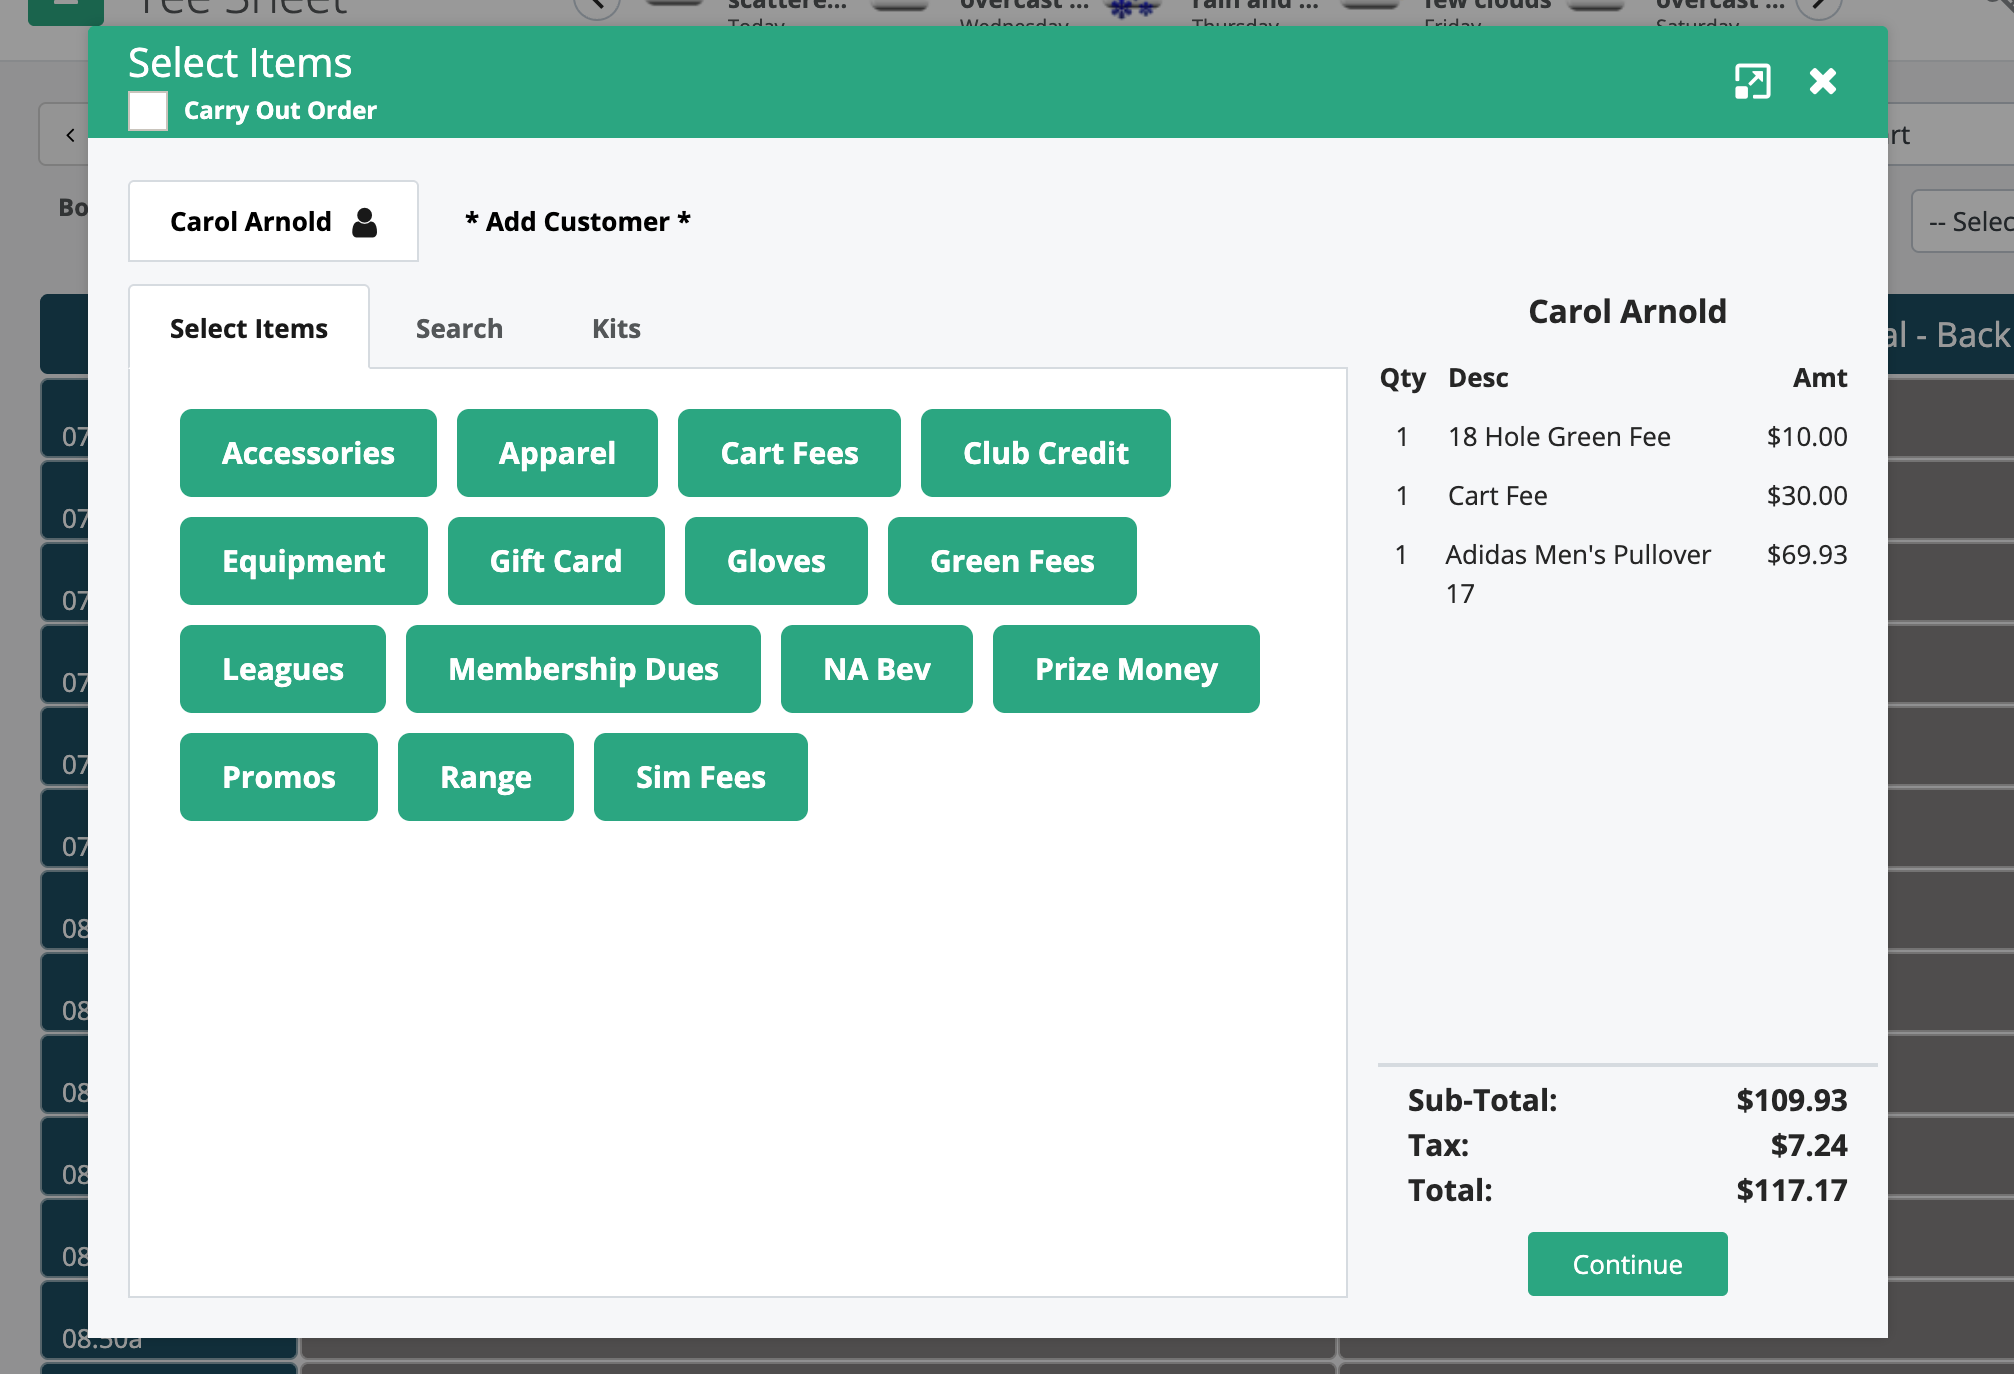Browse Green Fees items

pos(1011,561)
